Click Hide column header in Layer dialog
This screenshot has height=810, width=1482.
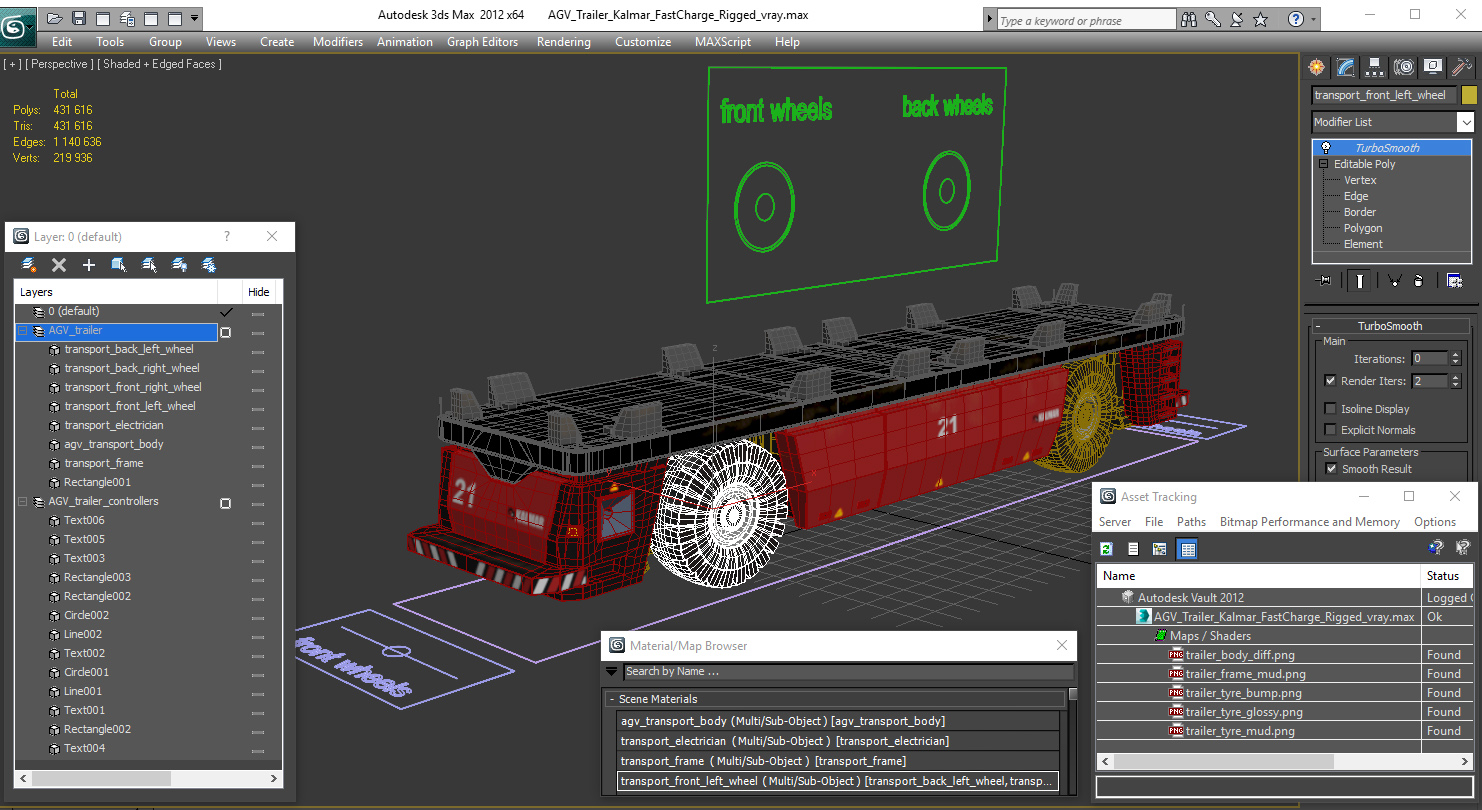pyautogui.click(x=259, y=292)
